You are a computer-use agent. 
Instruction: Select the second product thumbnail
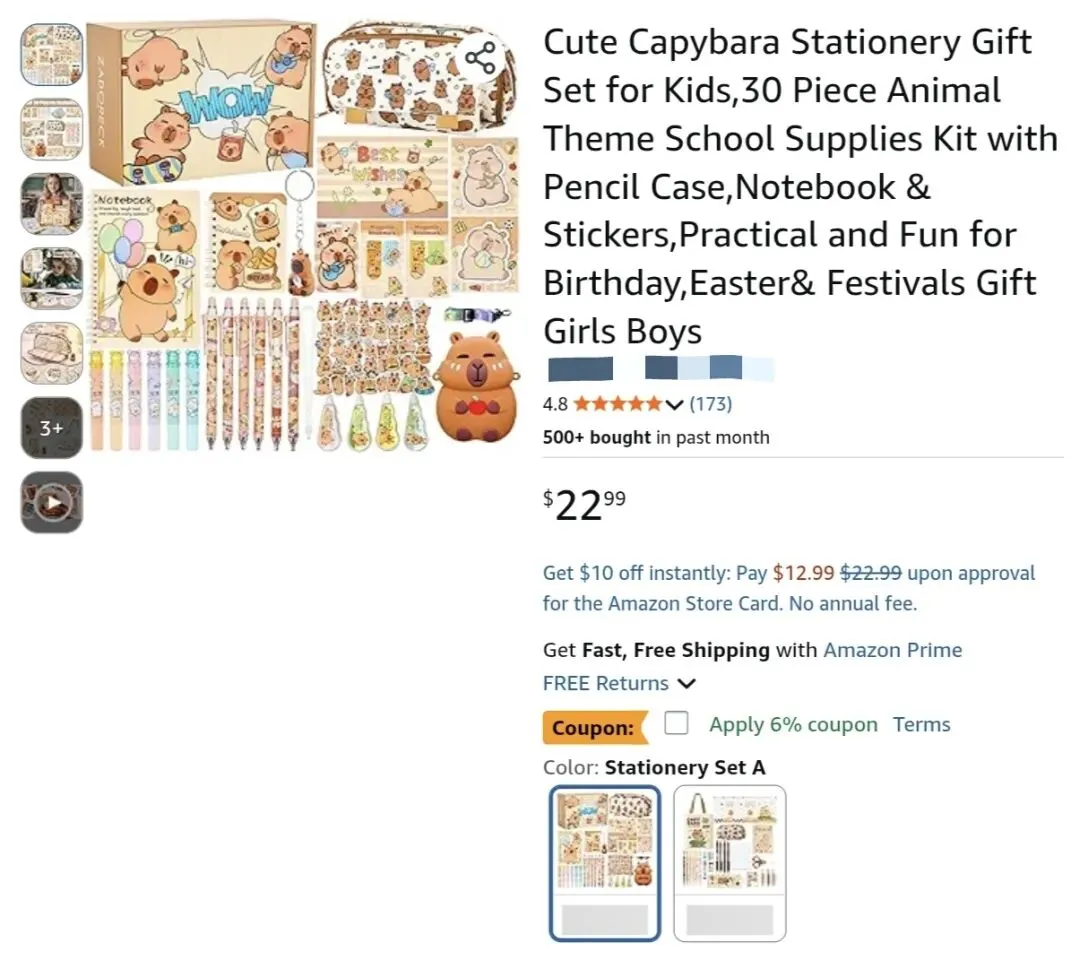point(52,129)
